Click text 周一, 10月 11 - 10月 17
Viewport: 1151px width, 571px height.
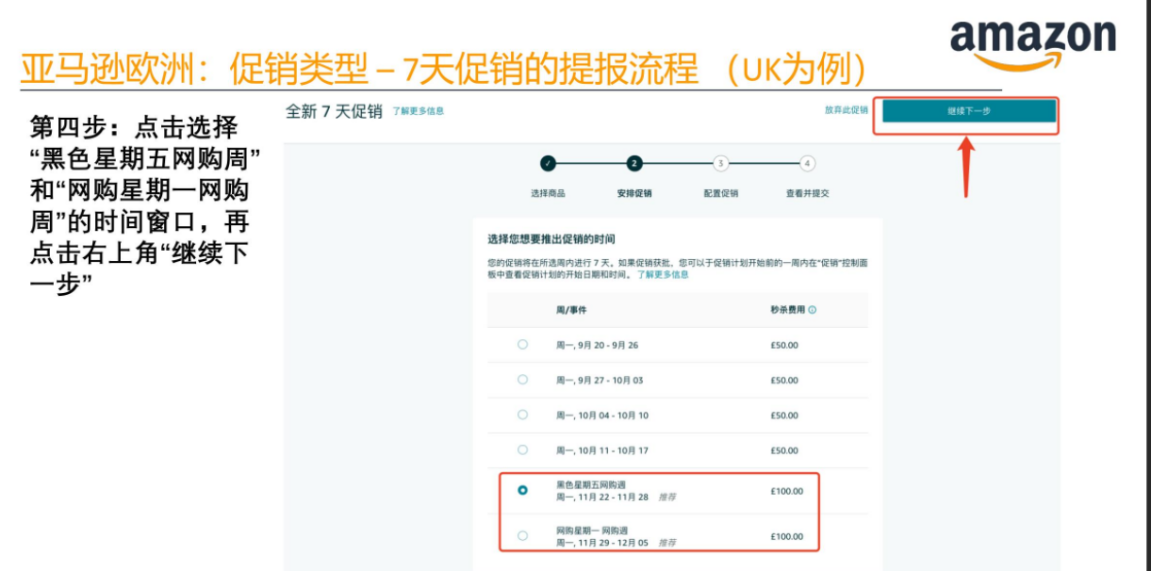click(x=602, y=451)
